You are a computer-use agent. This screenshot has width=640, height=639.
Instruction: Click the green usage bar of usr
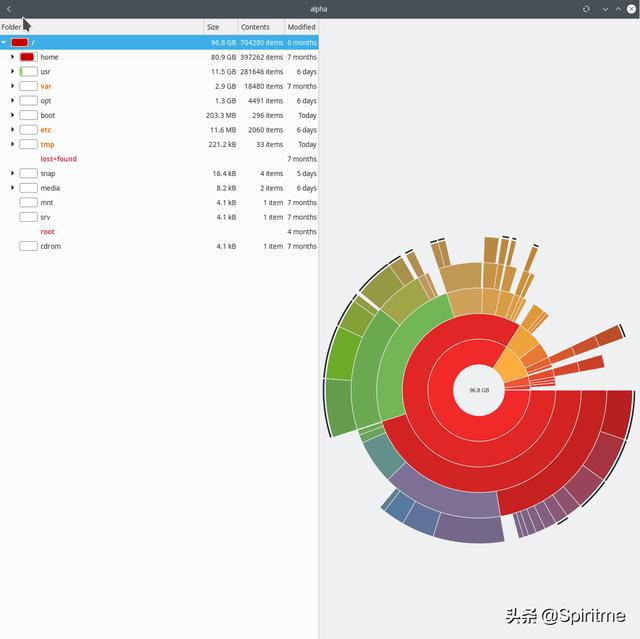[x=28, y=71]
